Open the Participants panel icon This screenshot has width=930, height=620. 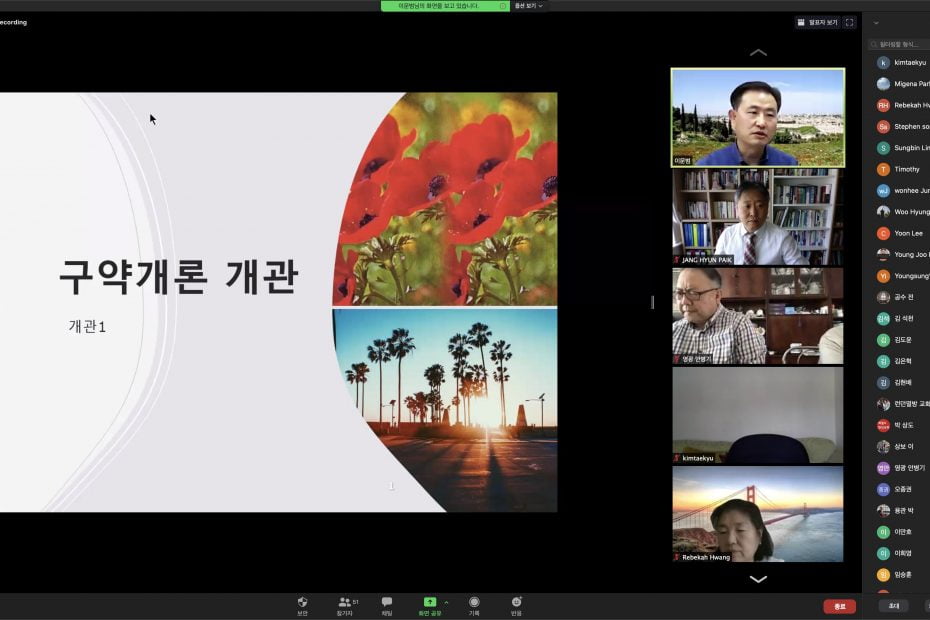[x=345, y=602]
